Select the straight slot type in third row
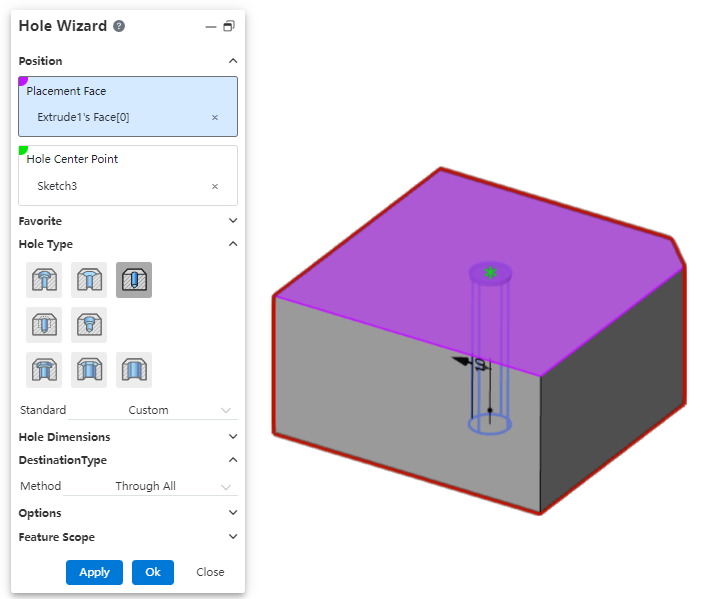Viewport: 706px width, 599px height. click(x=134, y=370)
